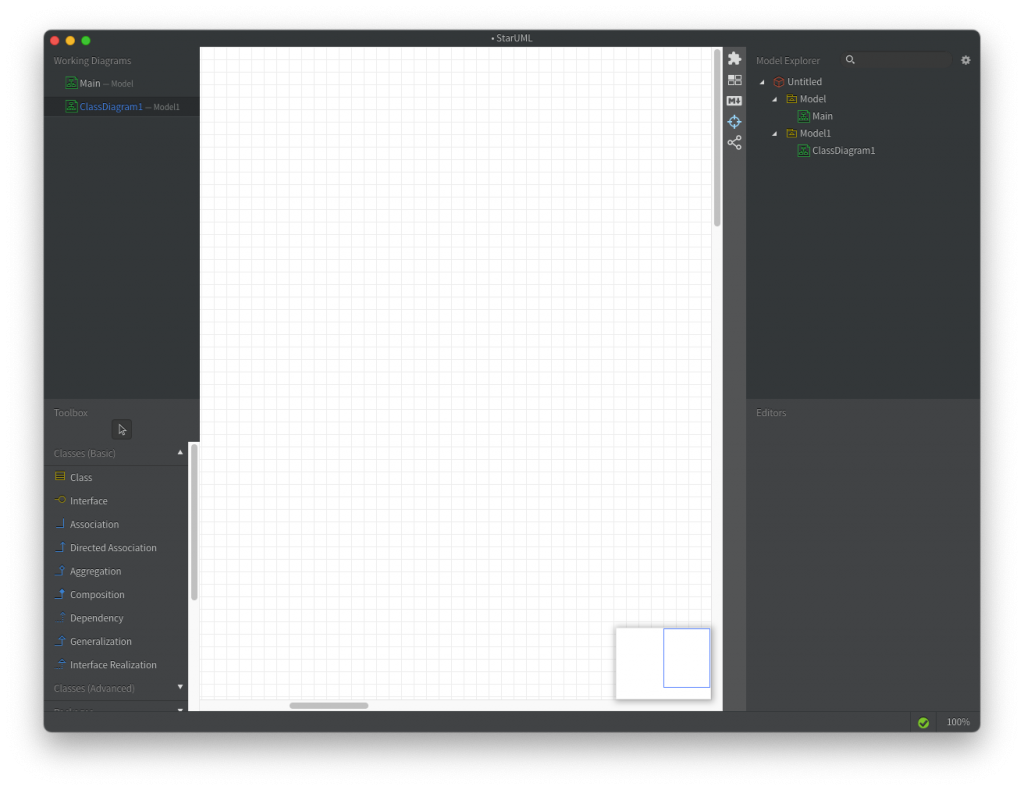Viewport: 1024px width, 790px height.
Task: Open the diagram thumbnails view icon
Action: point(735,80)
